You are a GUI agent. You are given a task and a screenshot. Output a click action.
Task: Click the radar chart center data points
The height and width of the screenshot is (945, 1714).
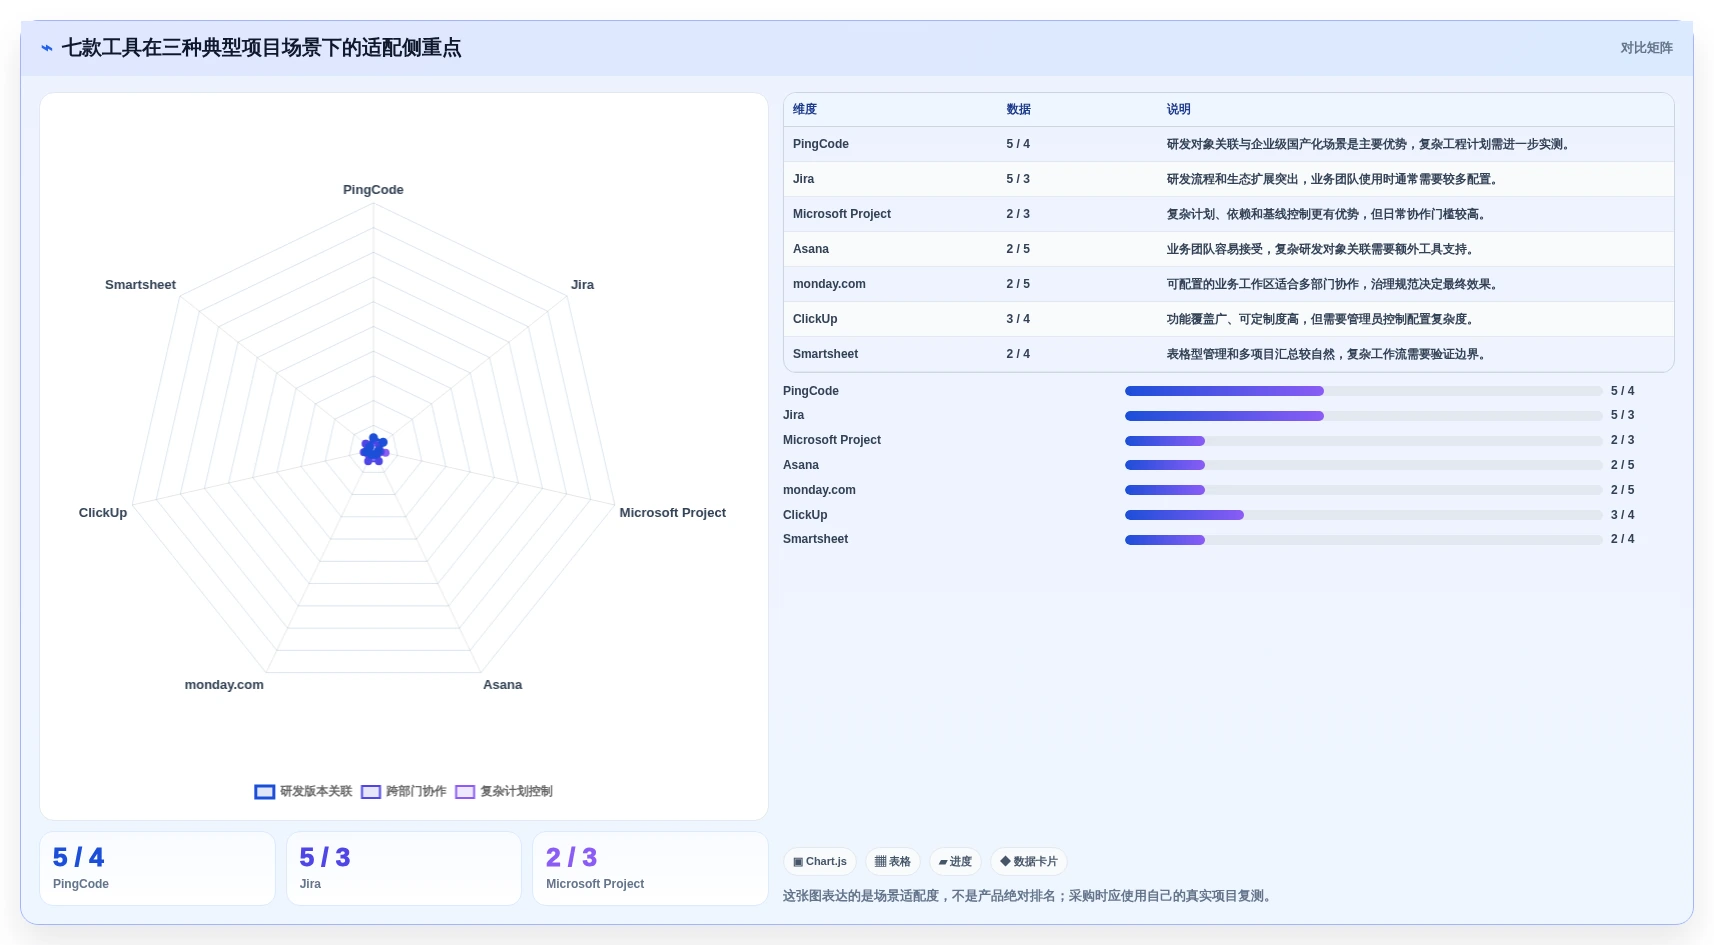[374, 450]
